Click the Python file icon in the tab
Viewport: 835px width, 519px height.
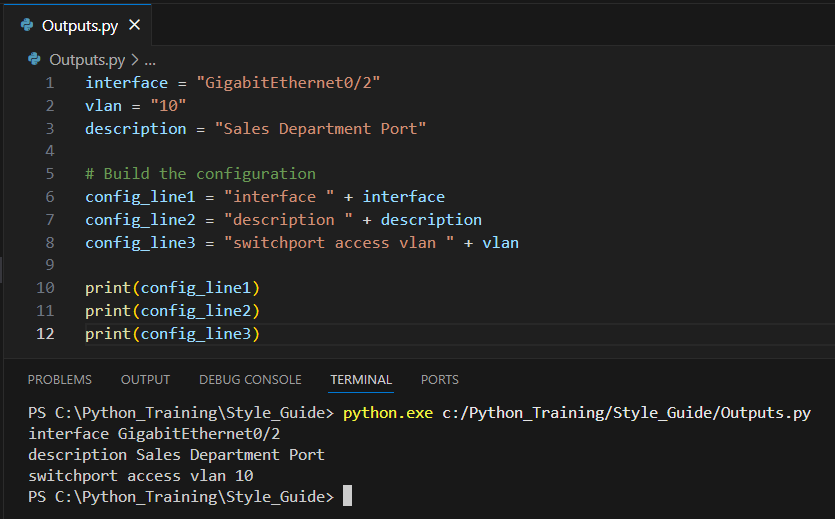tap(27, 25)
